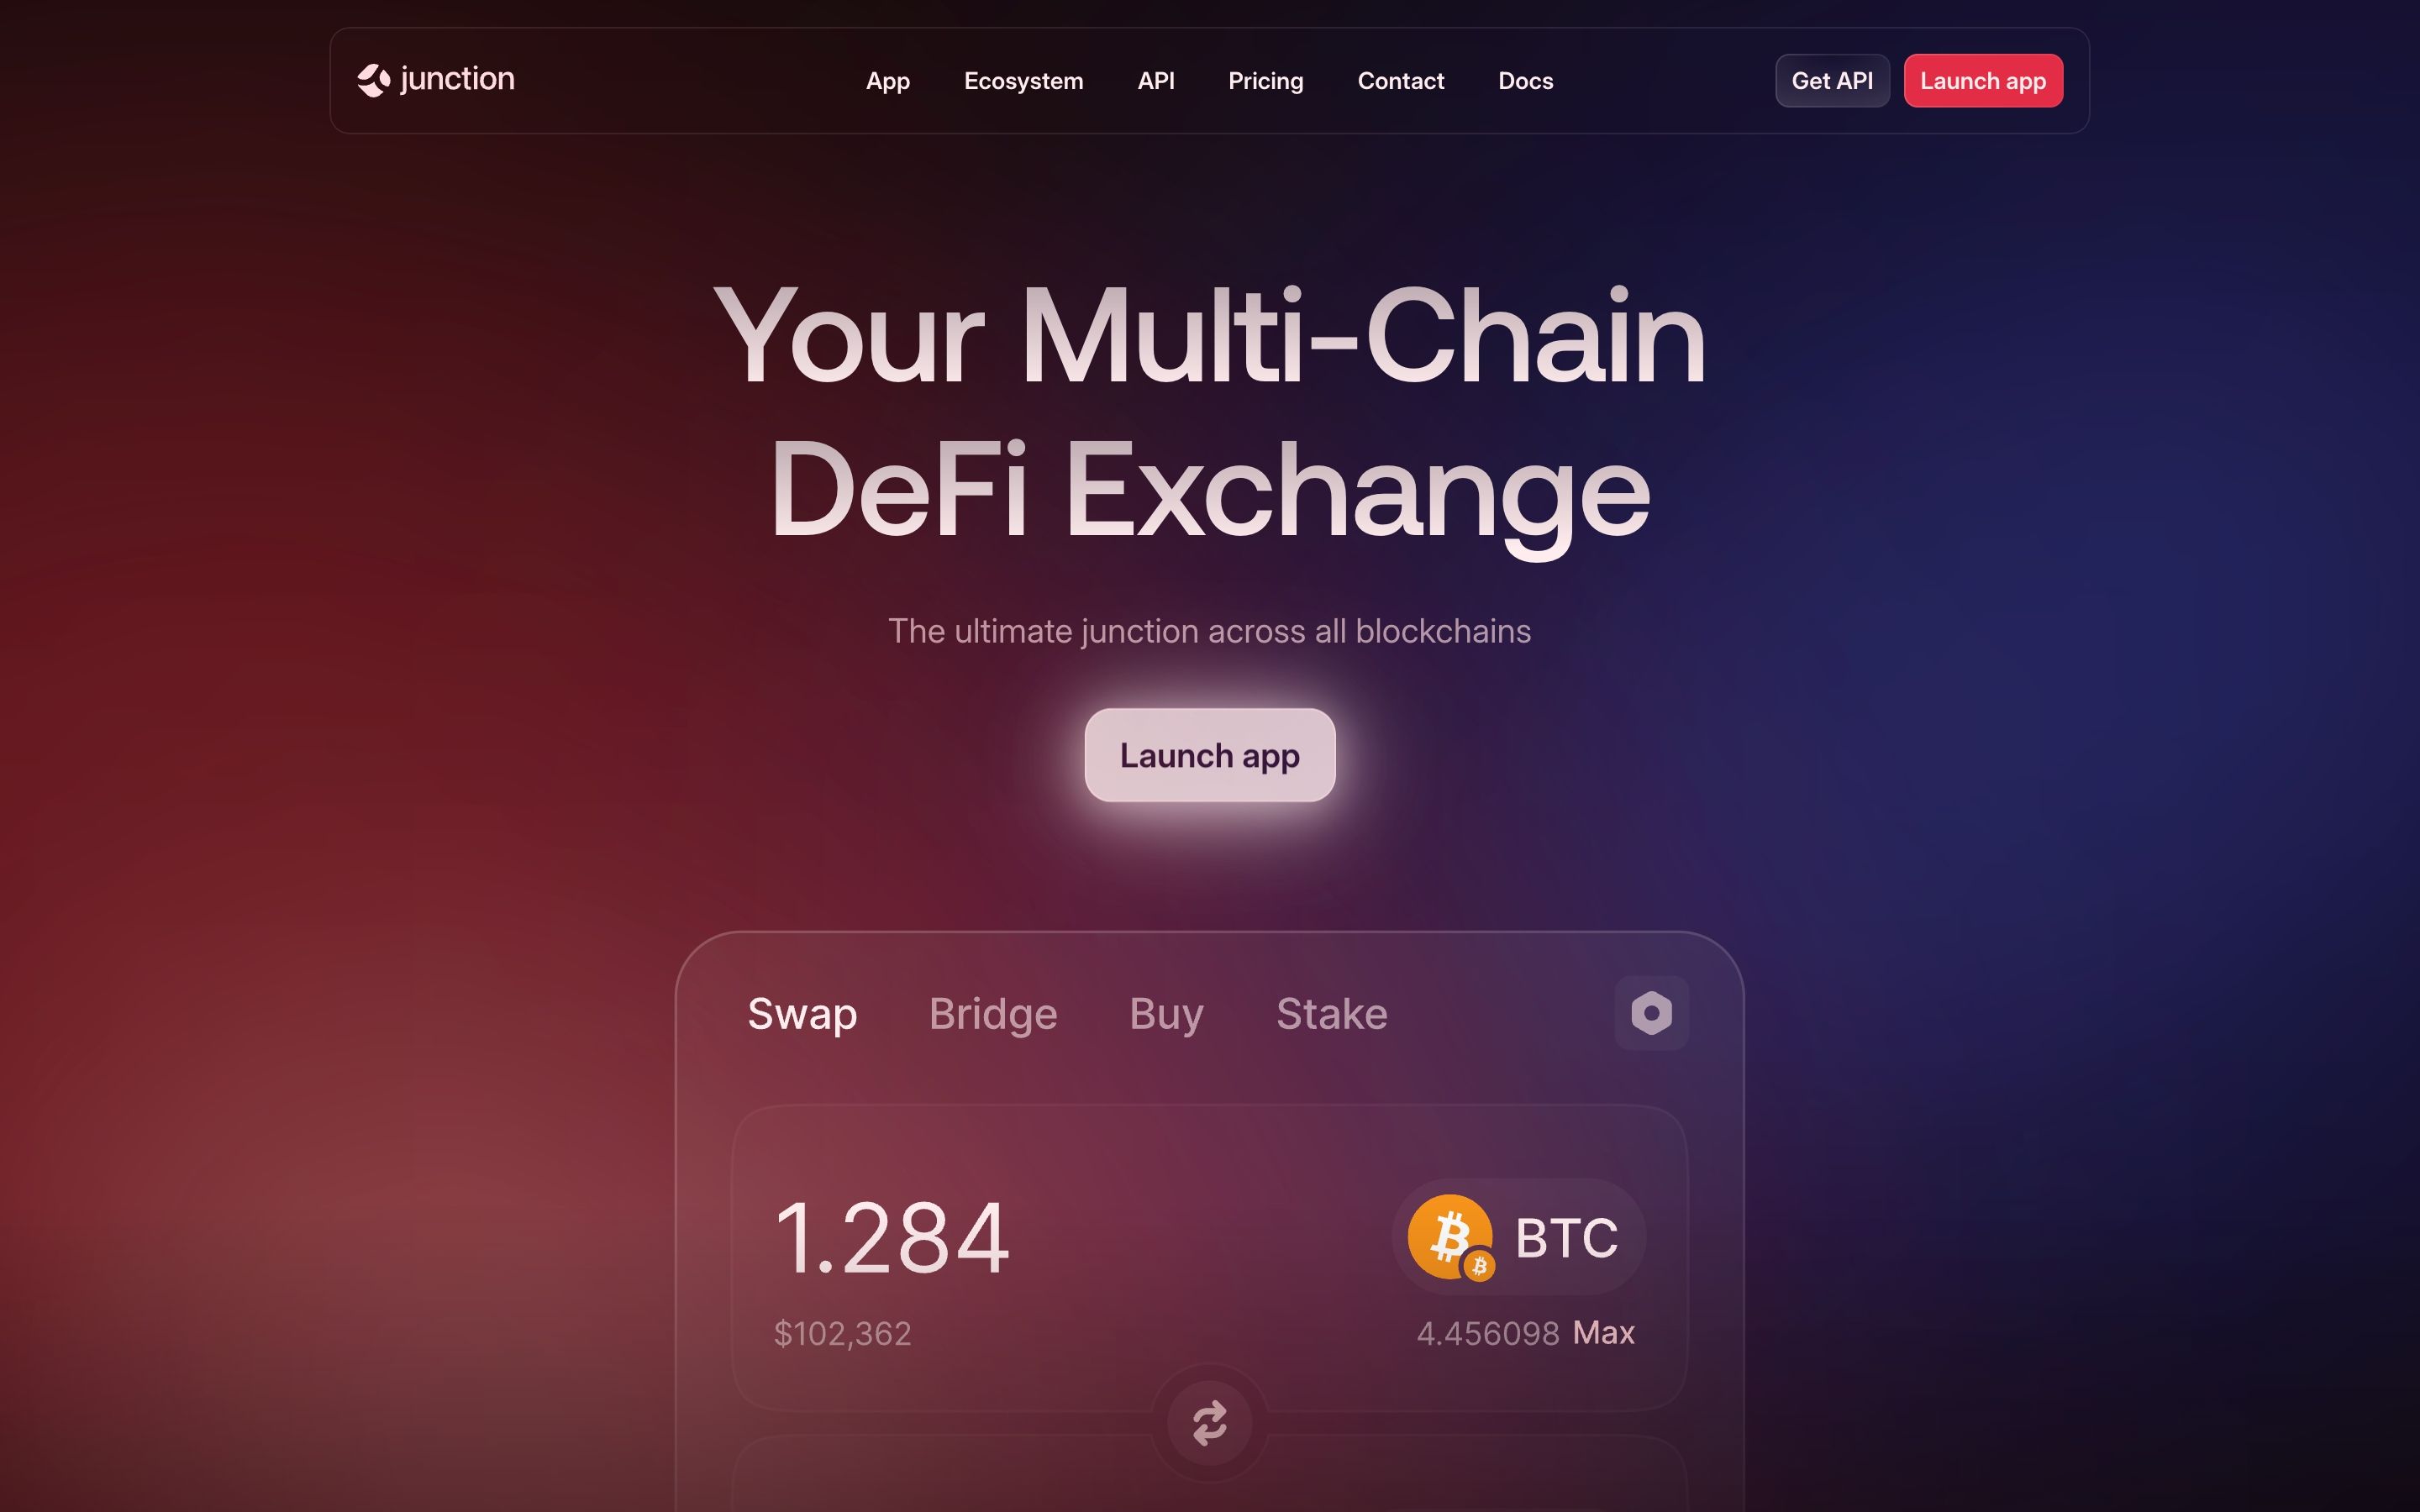This screenshot has width=2420, height=1512.
Task: Open the Pricing page
Action: click(1265, 81)
